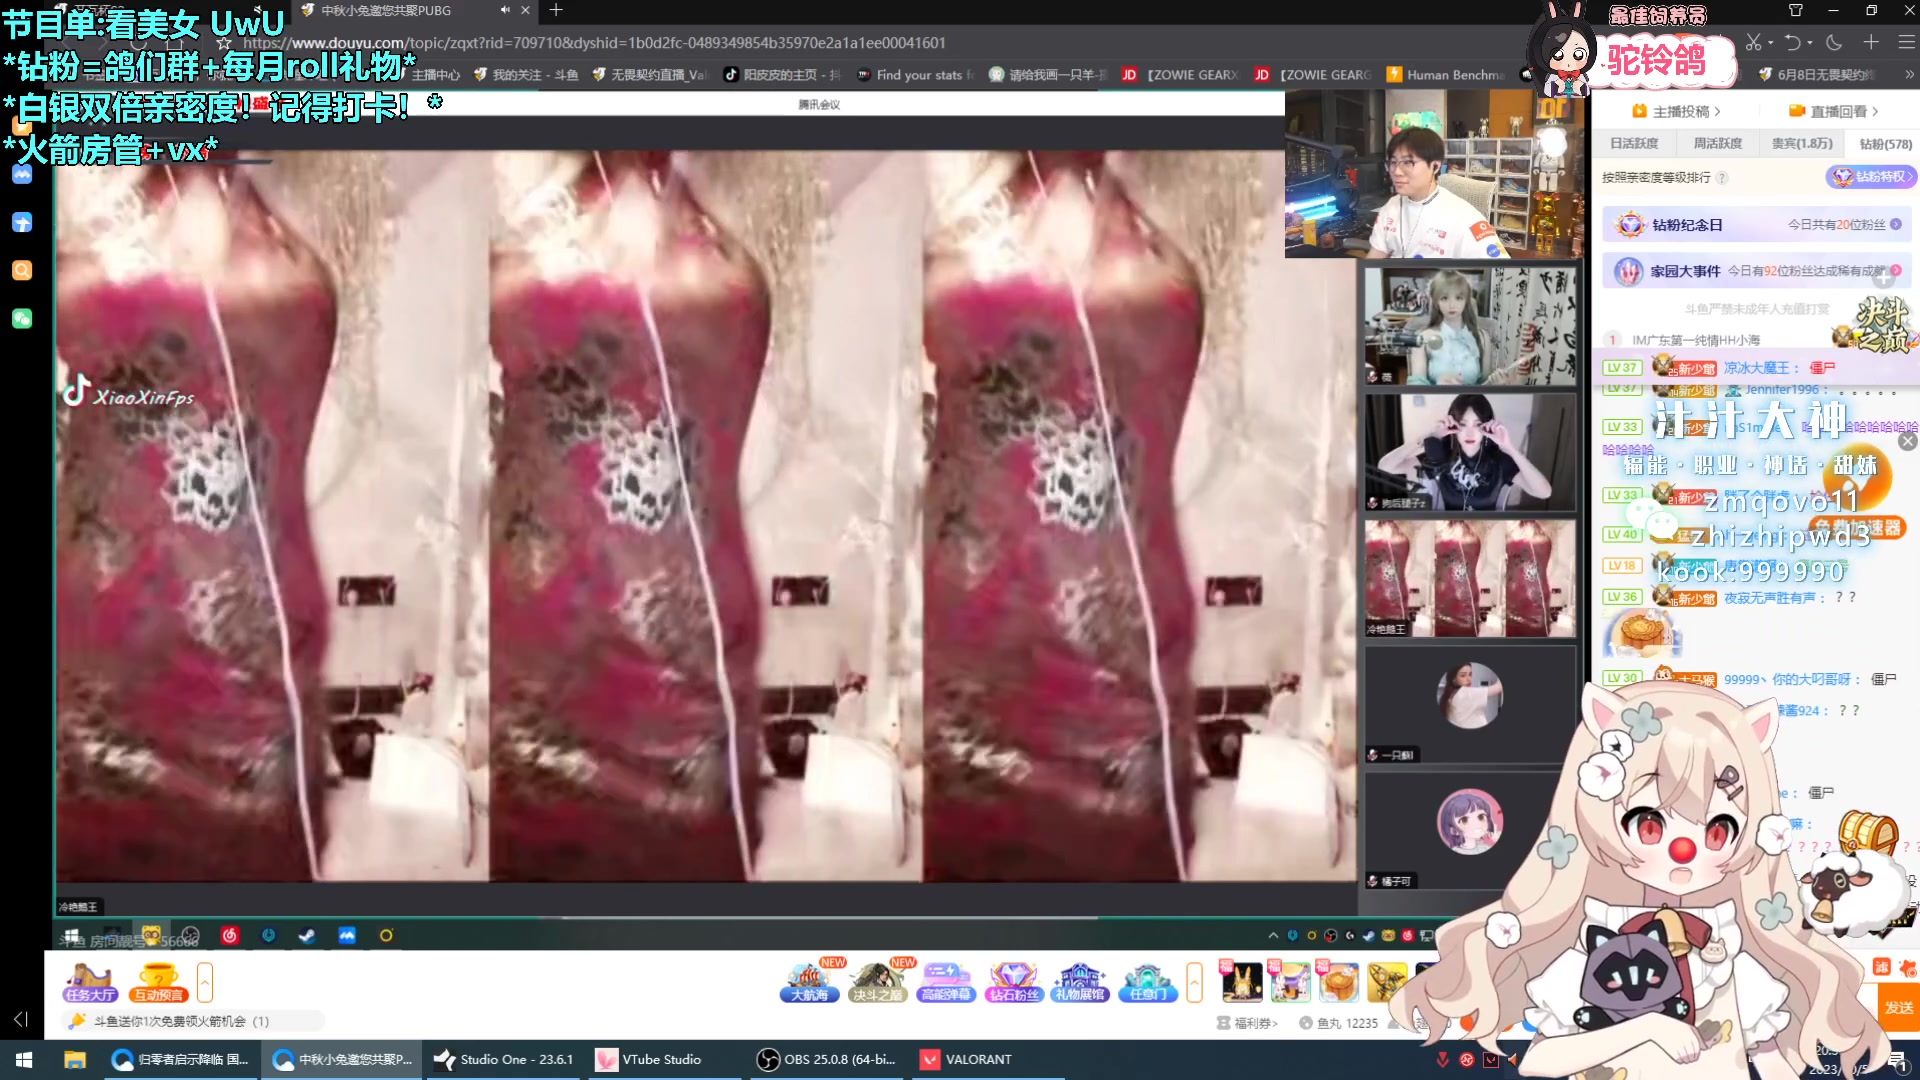The height and width of the screenshot is (1080, 1920).
Task: Switch to 贵宾(1.8万) tab
Action: pos(1802,144)
